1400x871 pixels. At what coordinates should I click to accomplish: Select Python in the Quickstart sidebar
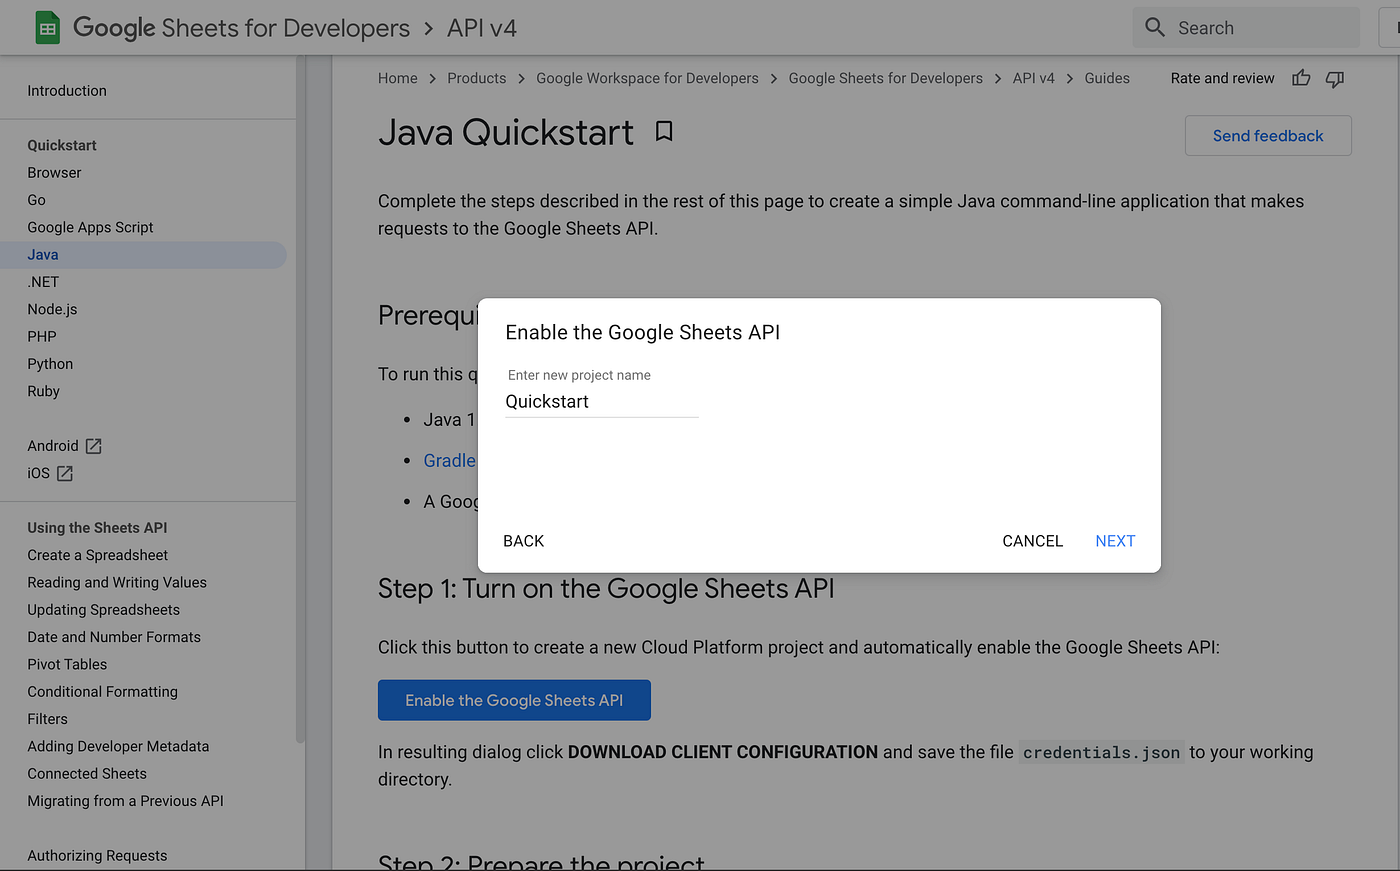click(50, 364)
